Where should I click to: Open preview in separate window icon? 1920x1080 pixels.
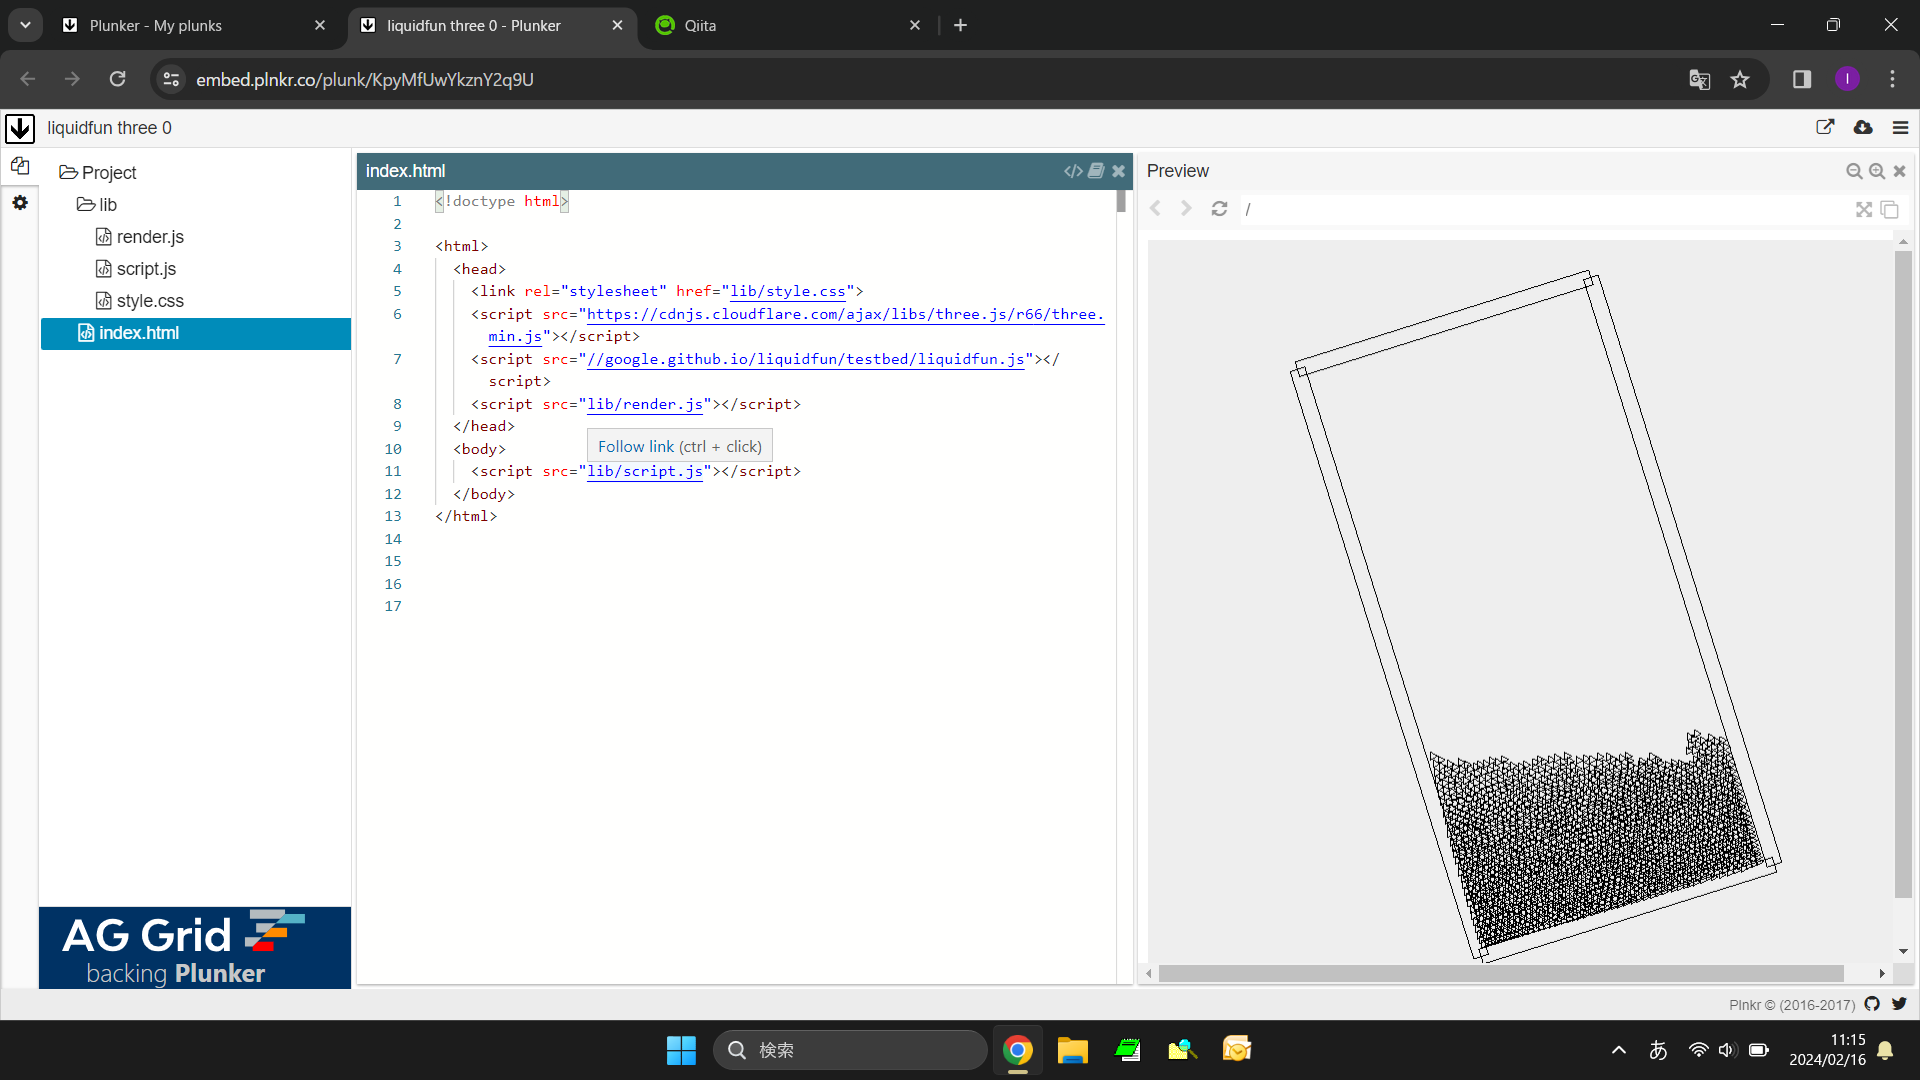1890,209
